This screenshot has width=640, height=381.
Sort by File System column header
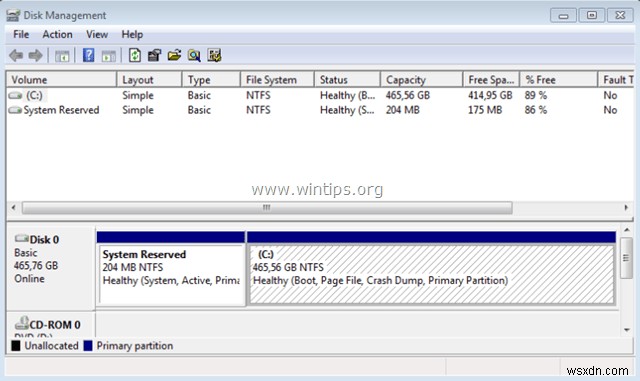tap(278, 80)
